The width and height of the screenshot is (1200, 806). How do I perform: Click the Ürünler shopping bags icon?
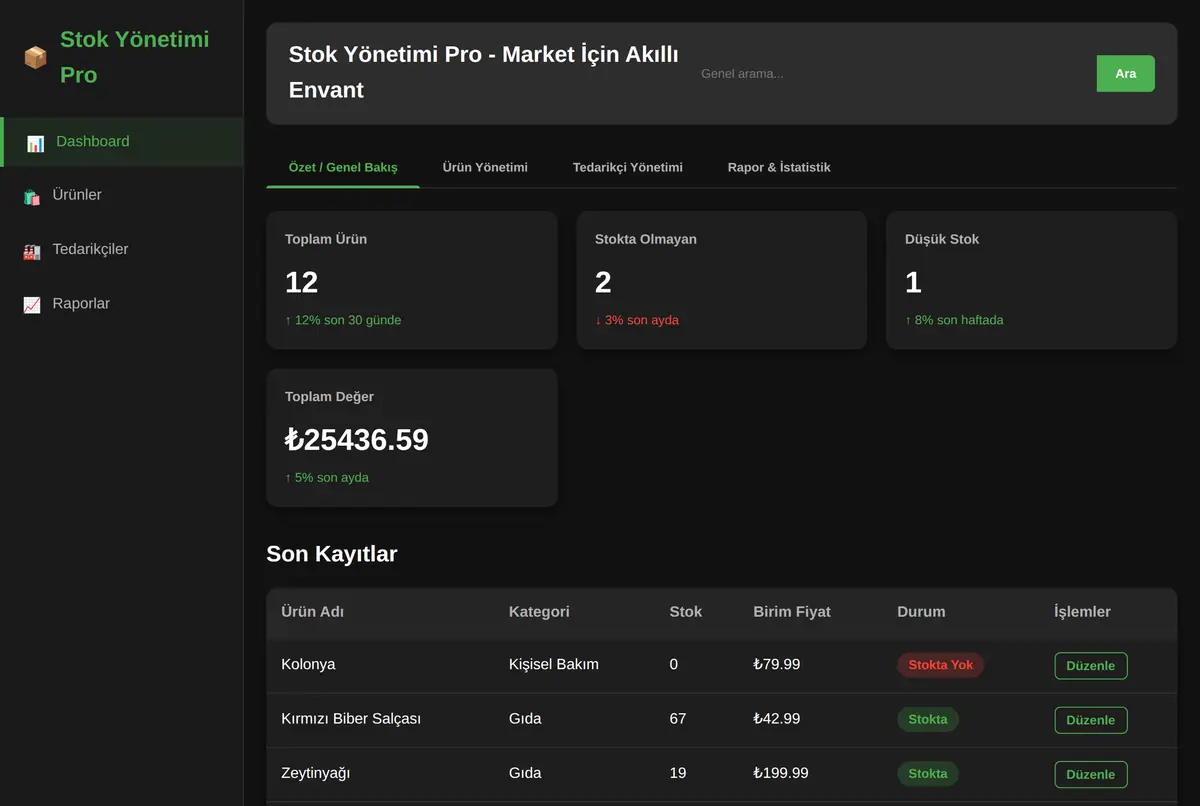(32, 196)
